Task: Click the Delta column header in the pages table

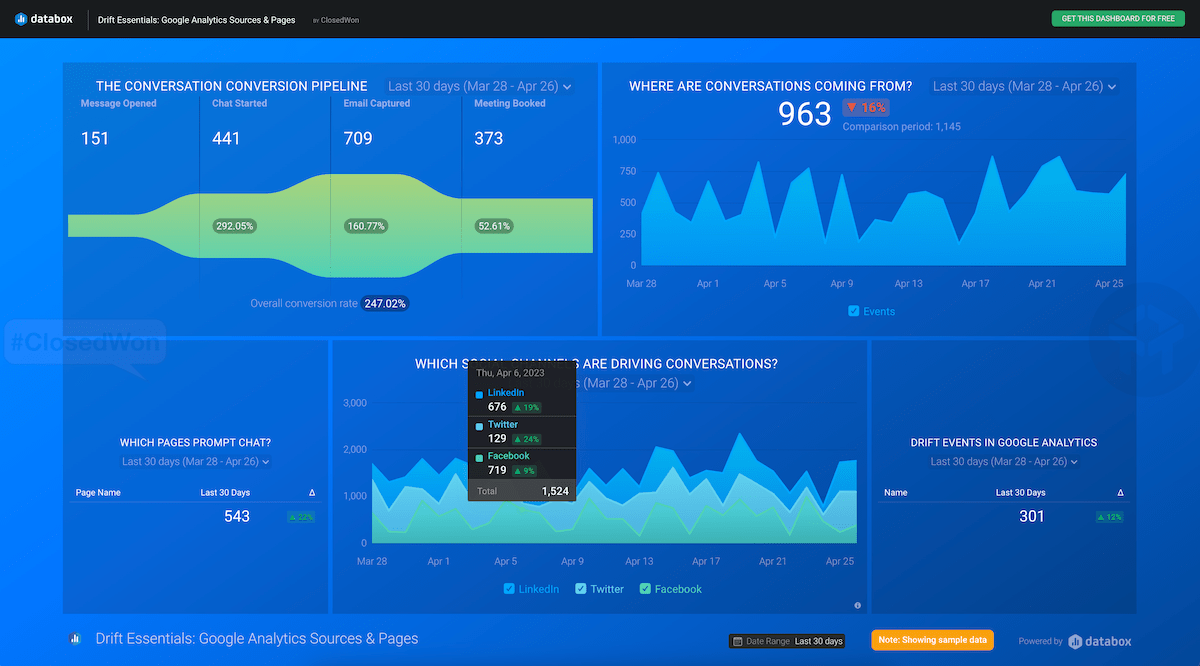Action: [311, 493]
